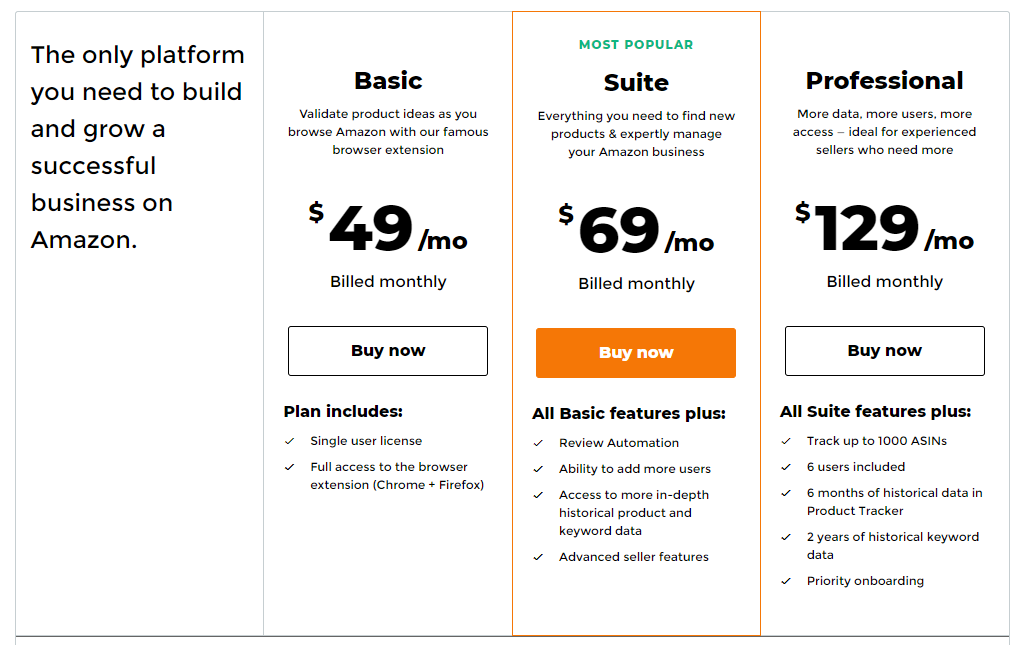Click the $49 /mo price
This screenshot has width=1021, height=645.
(x=388, y=229)
